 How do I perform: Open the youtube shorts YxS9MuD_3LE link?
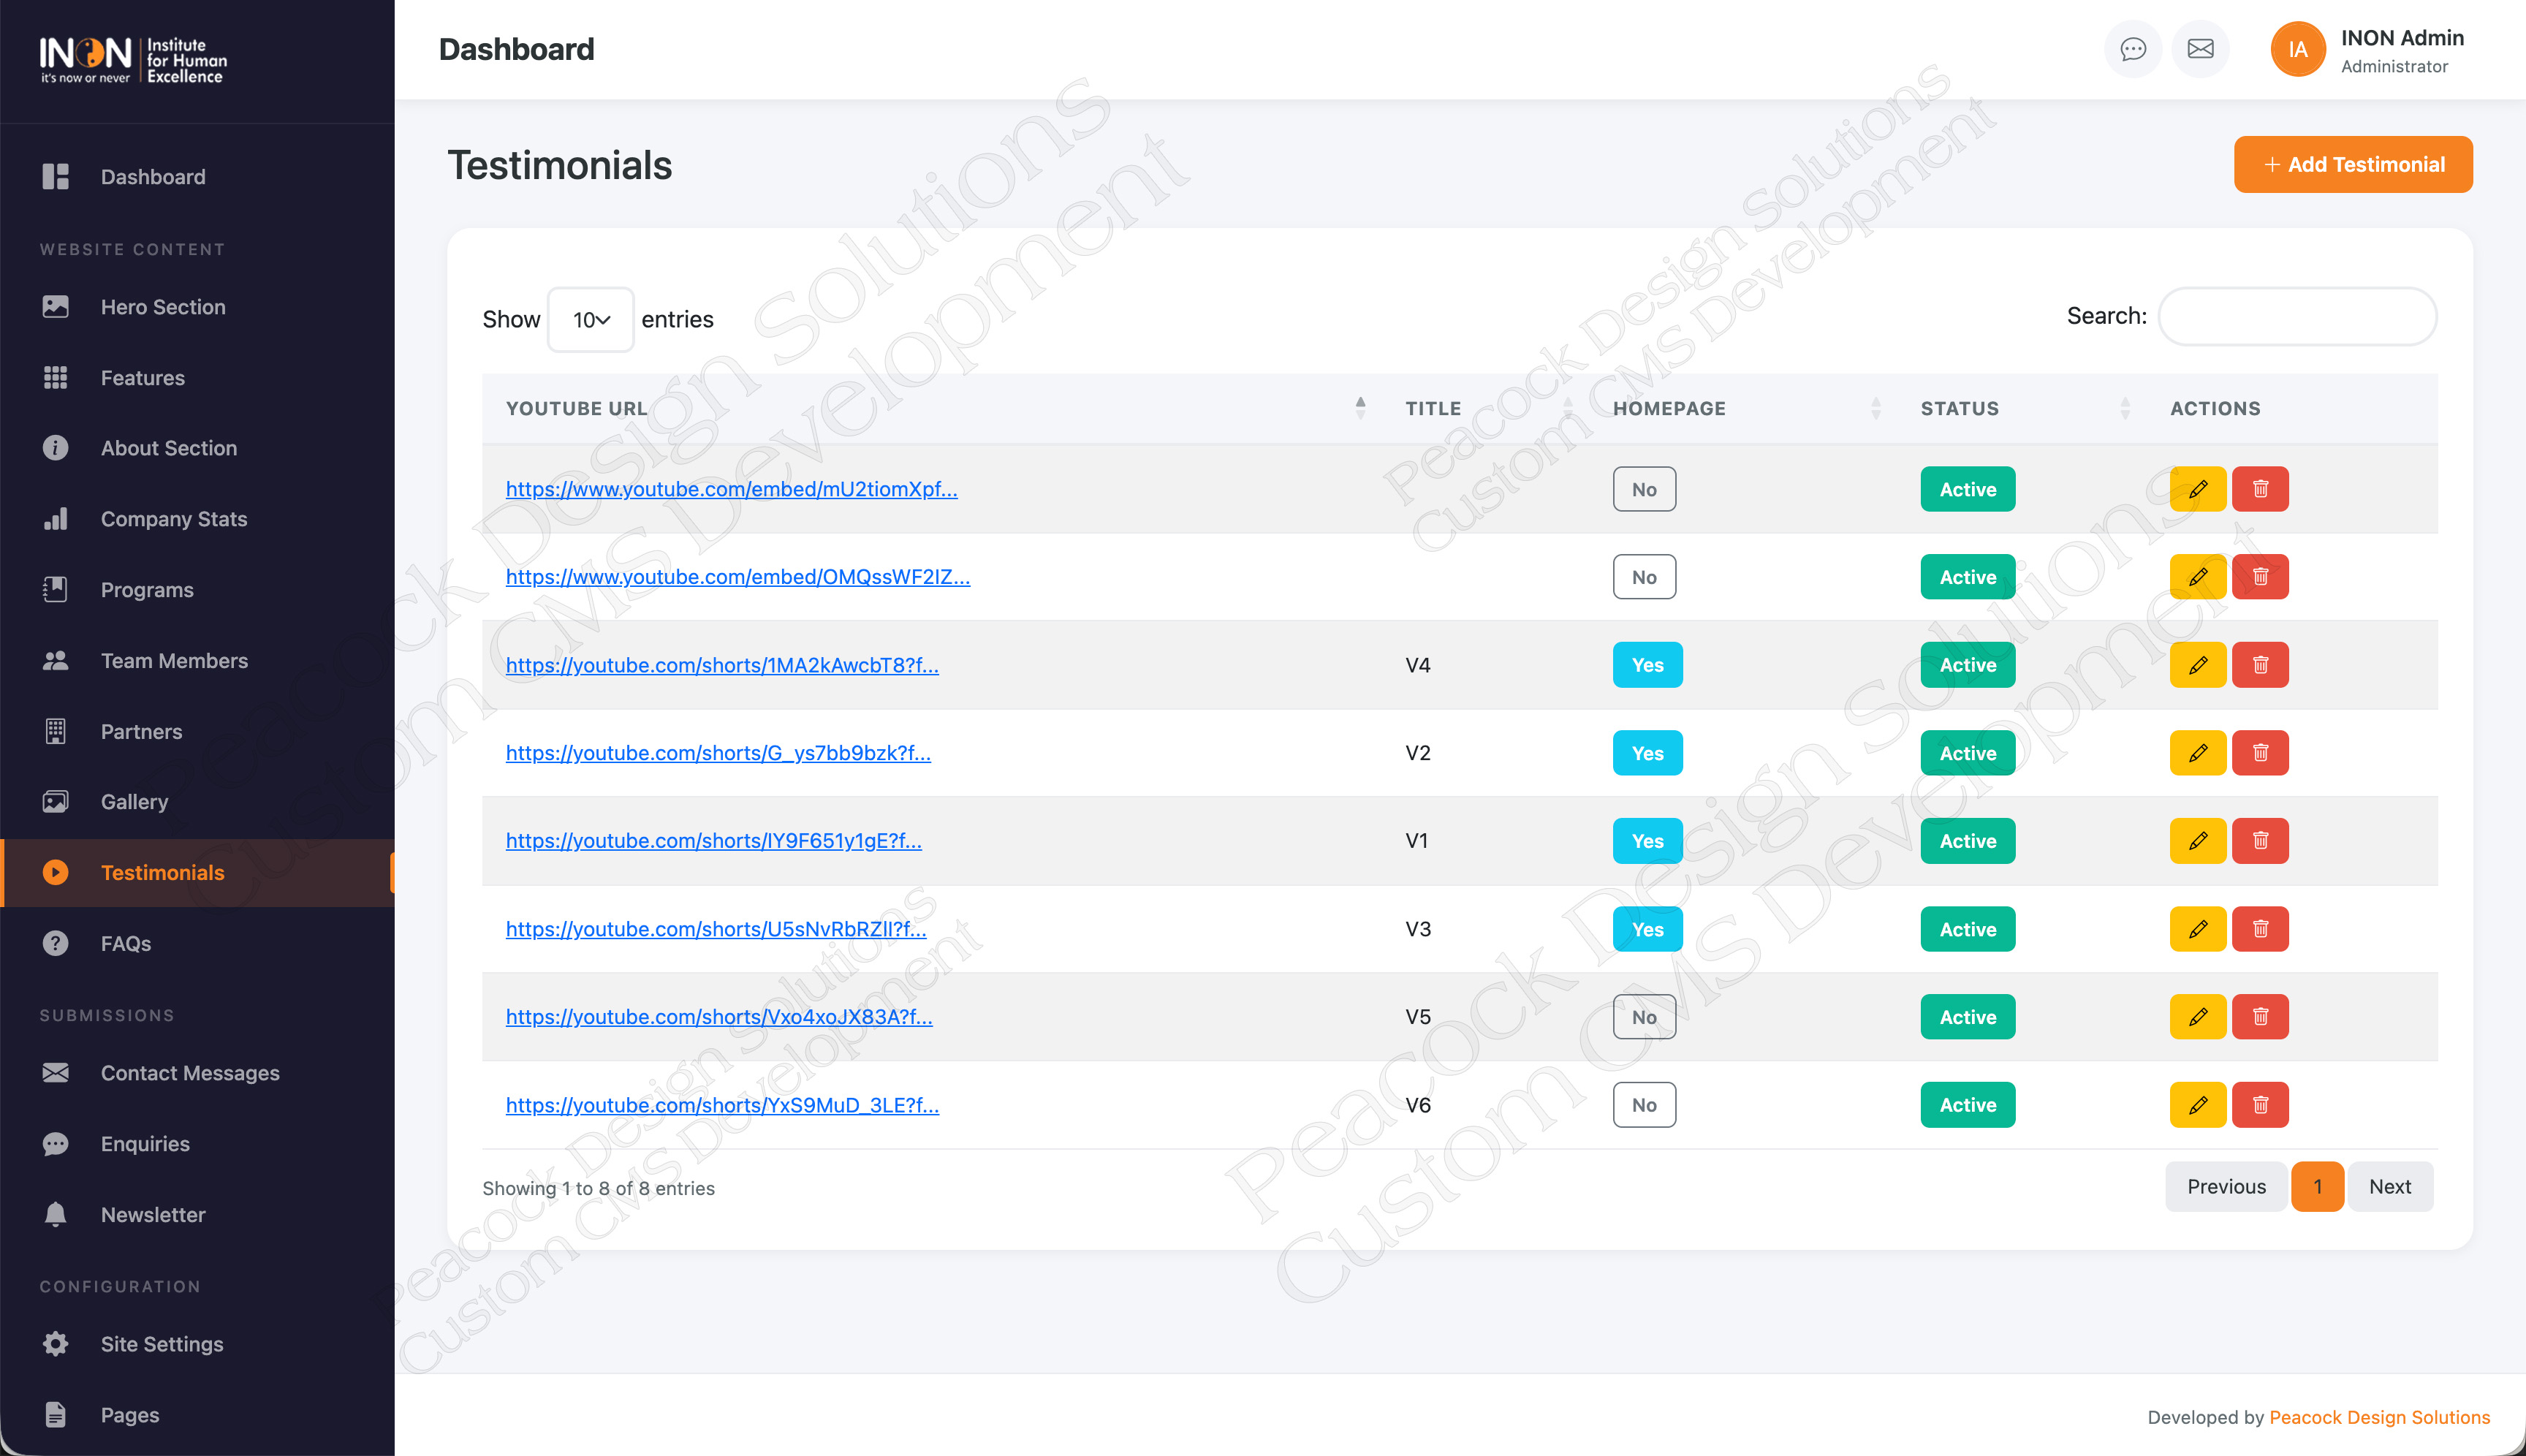(722, 1105)
